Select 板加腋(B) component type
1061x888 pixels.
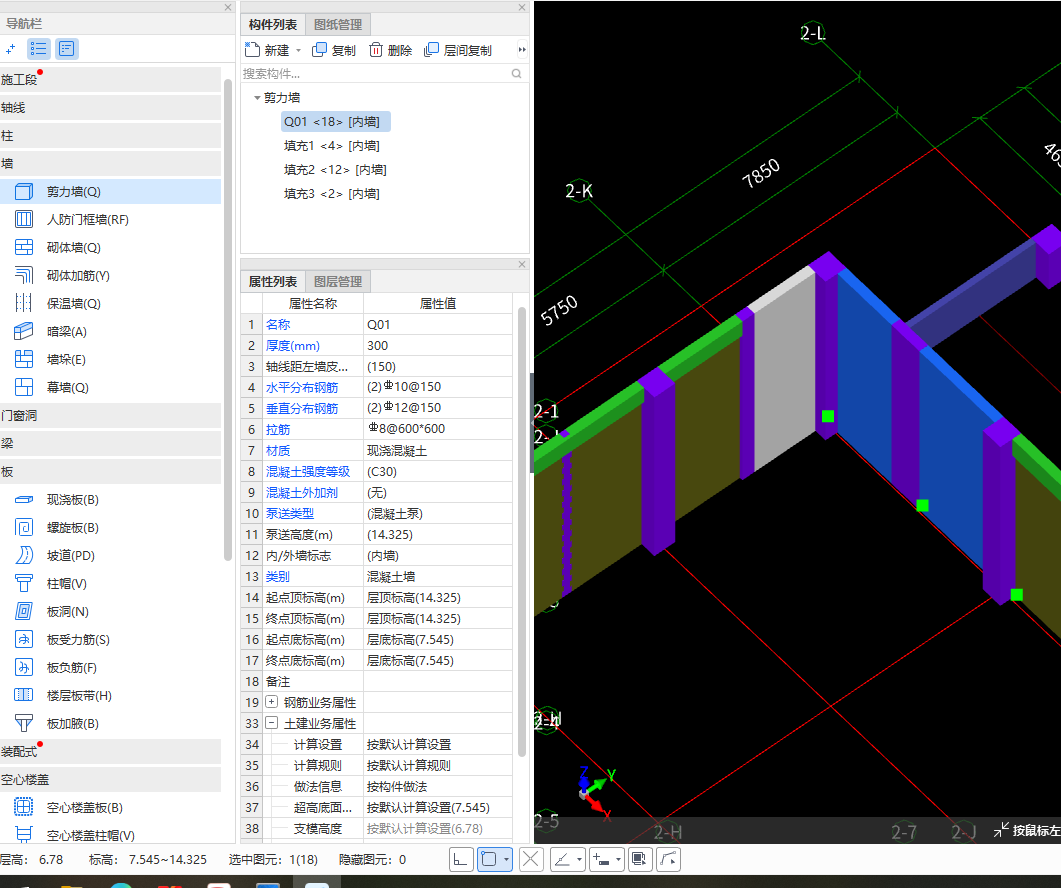click(72, 724)
